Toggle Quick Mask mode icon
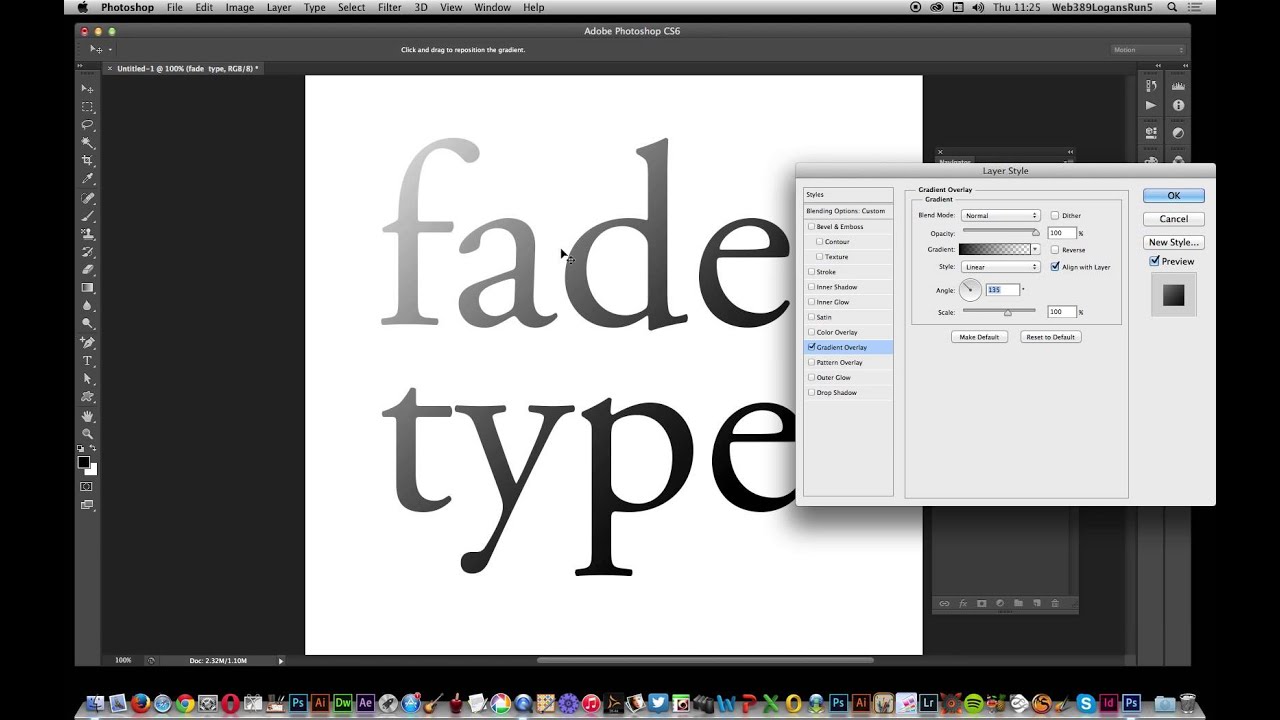 coord(87,487)
